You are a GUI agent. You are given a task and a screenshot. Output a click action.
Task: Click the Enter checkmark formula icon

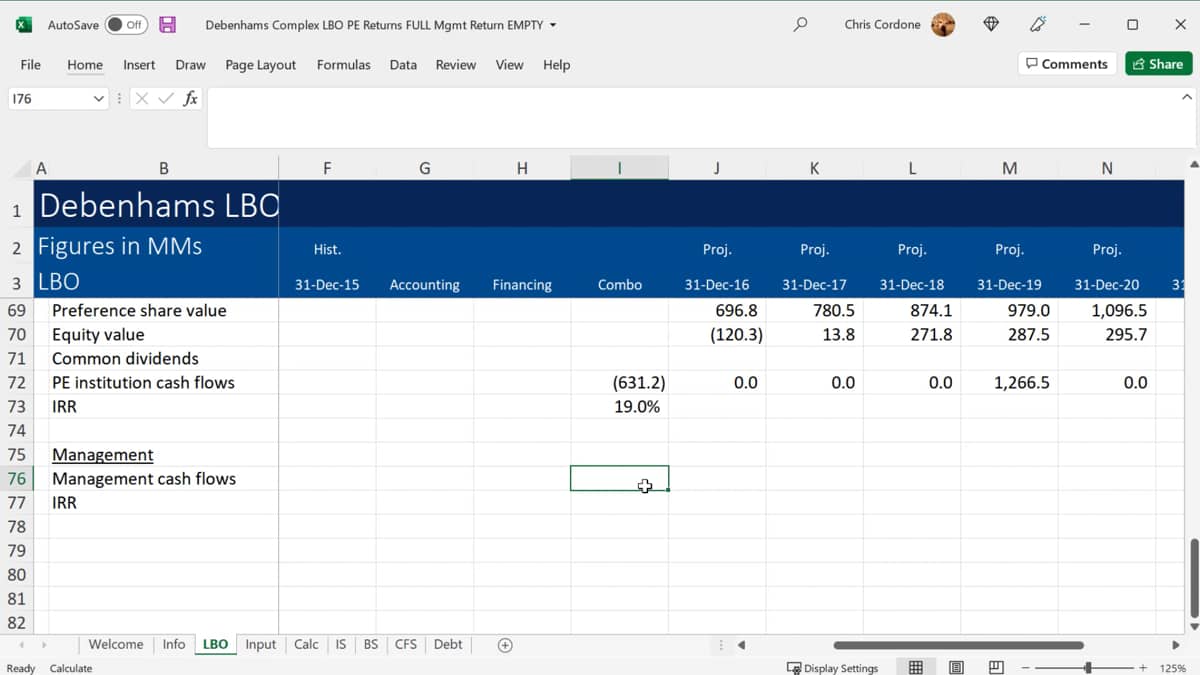(x=166, y=98)
